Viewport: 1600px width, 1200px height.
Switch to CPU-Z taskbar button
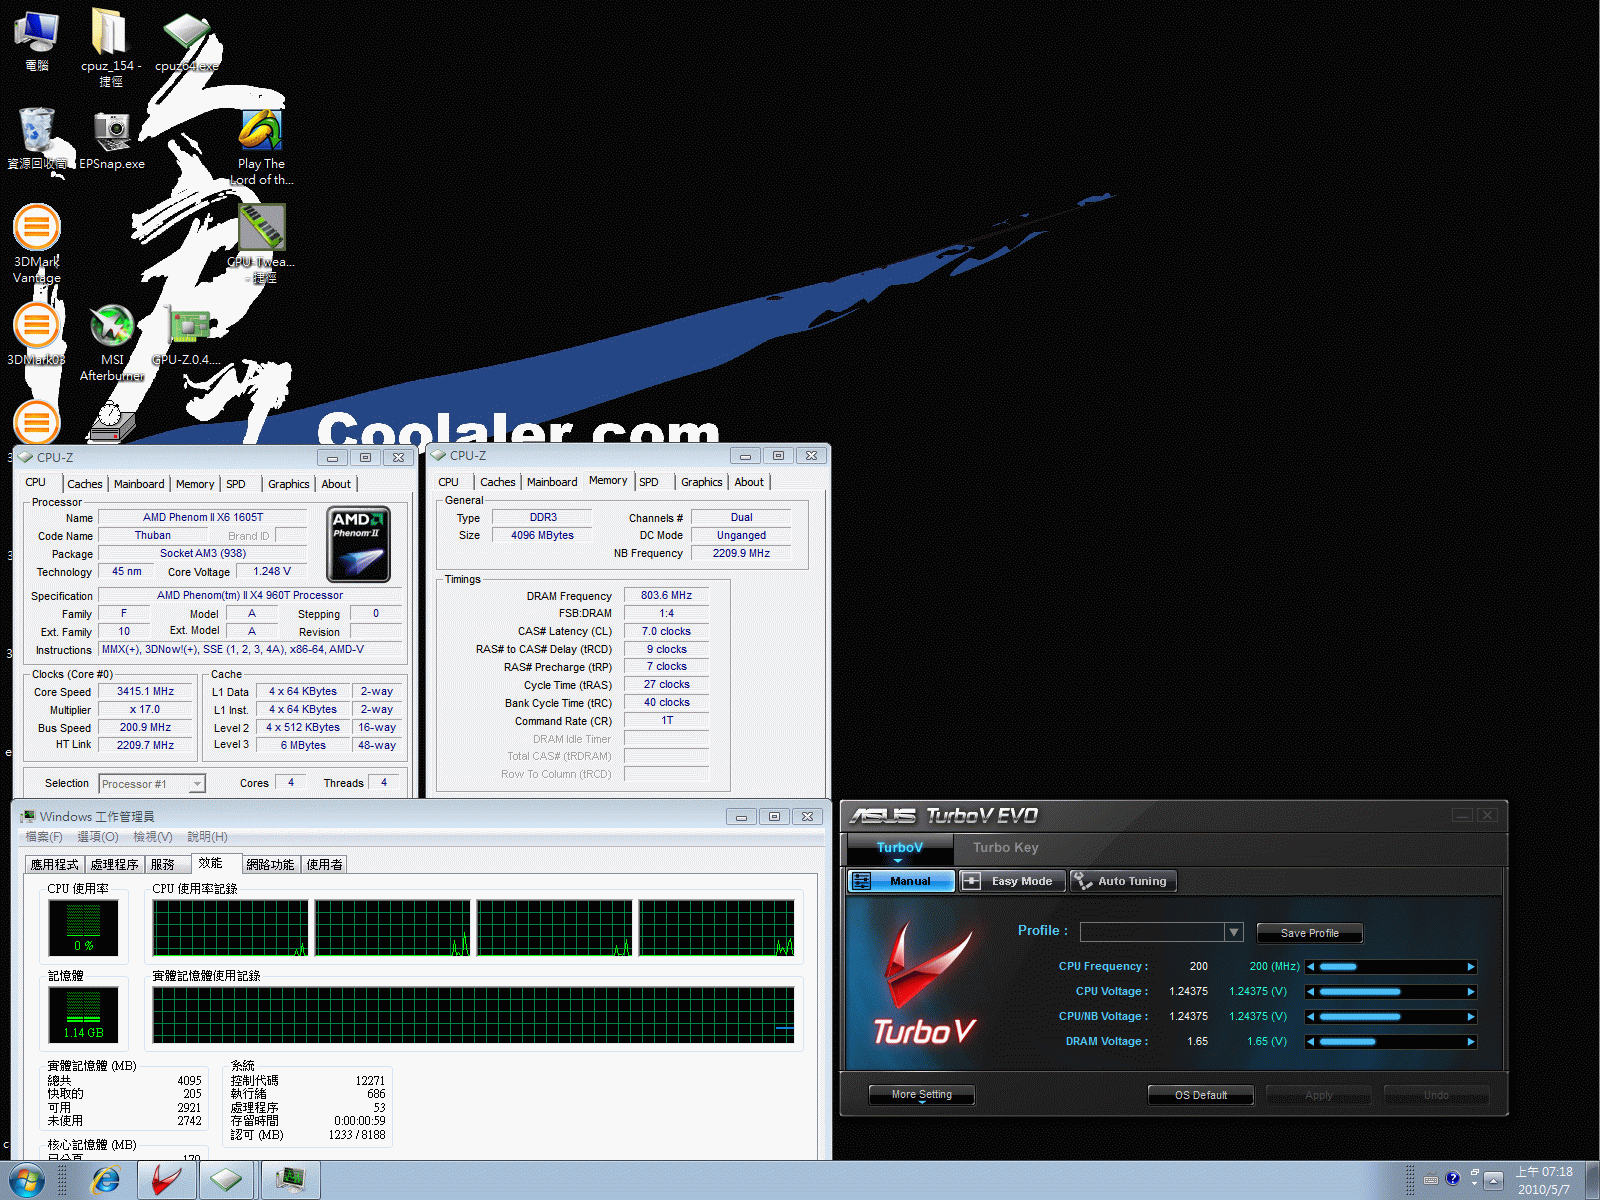[x=226, y=1181]
